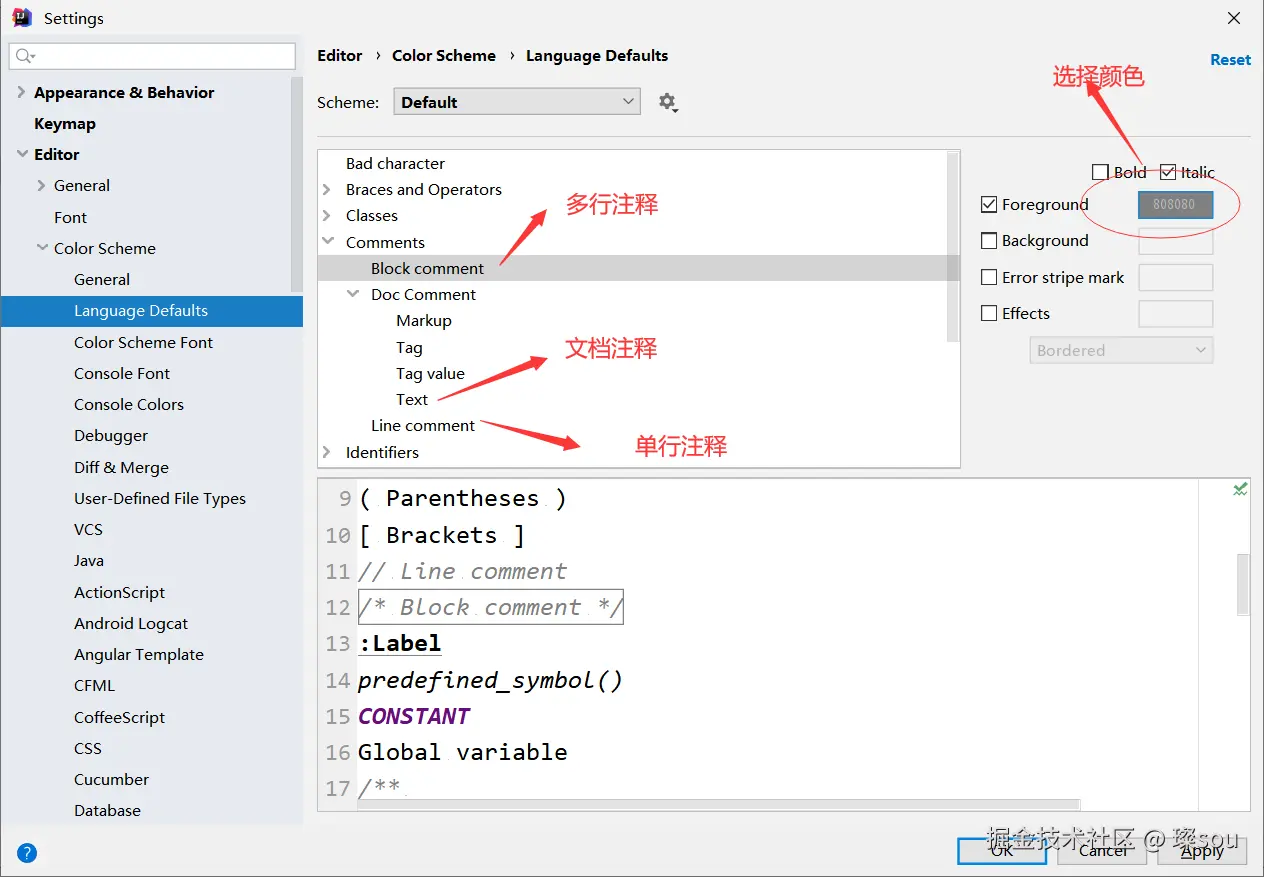This screenshot has height=877, width=1264.
Task: Open Color Scheme Font page
Action: (143, 342)
